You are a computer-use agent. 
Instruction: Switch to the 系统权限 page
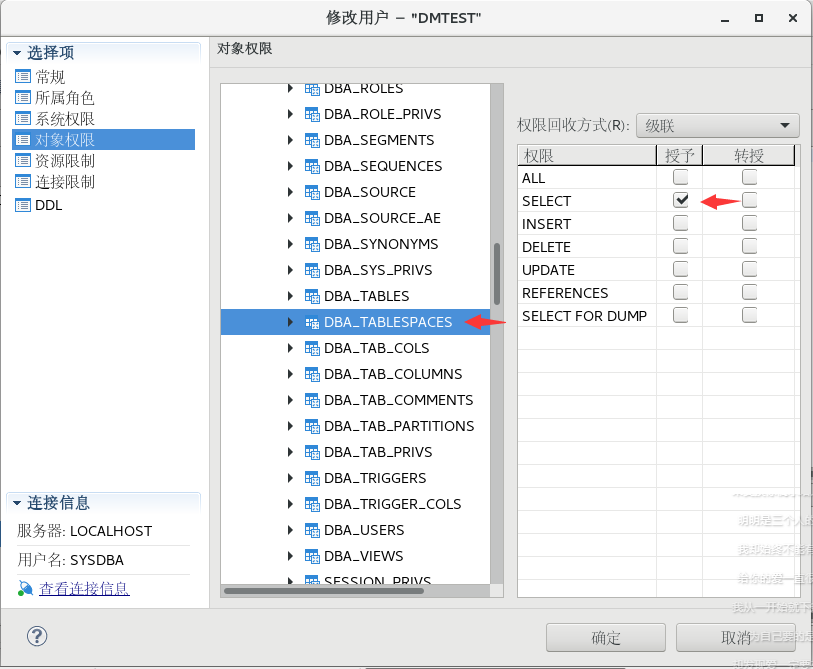[64, 119]
